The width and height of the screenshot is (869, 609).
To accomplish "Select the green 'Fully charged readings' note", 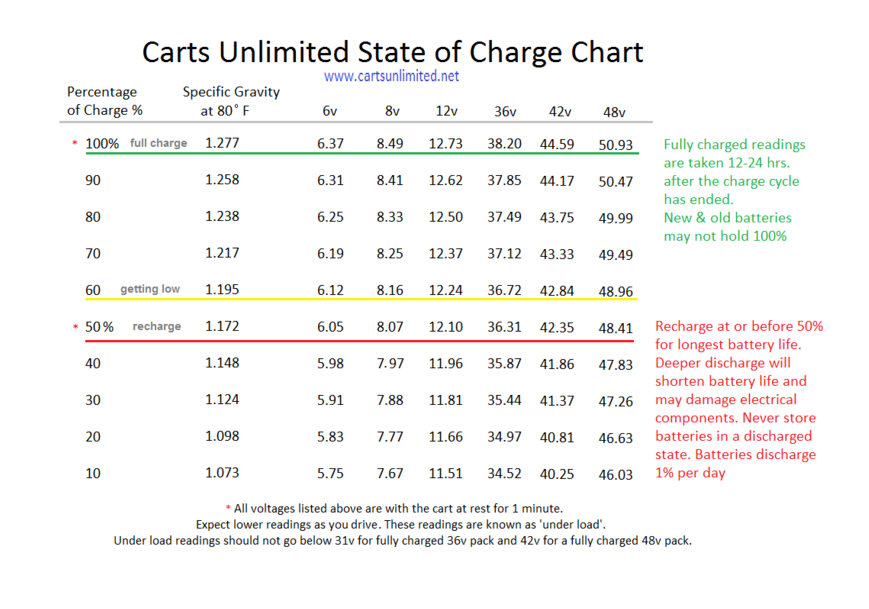I will 733,190.
